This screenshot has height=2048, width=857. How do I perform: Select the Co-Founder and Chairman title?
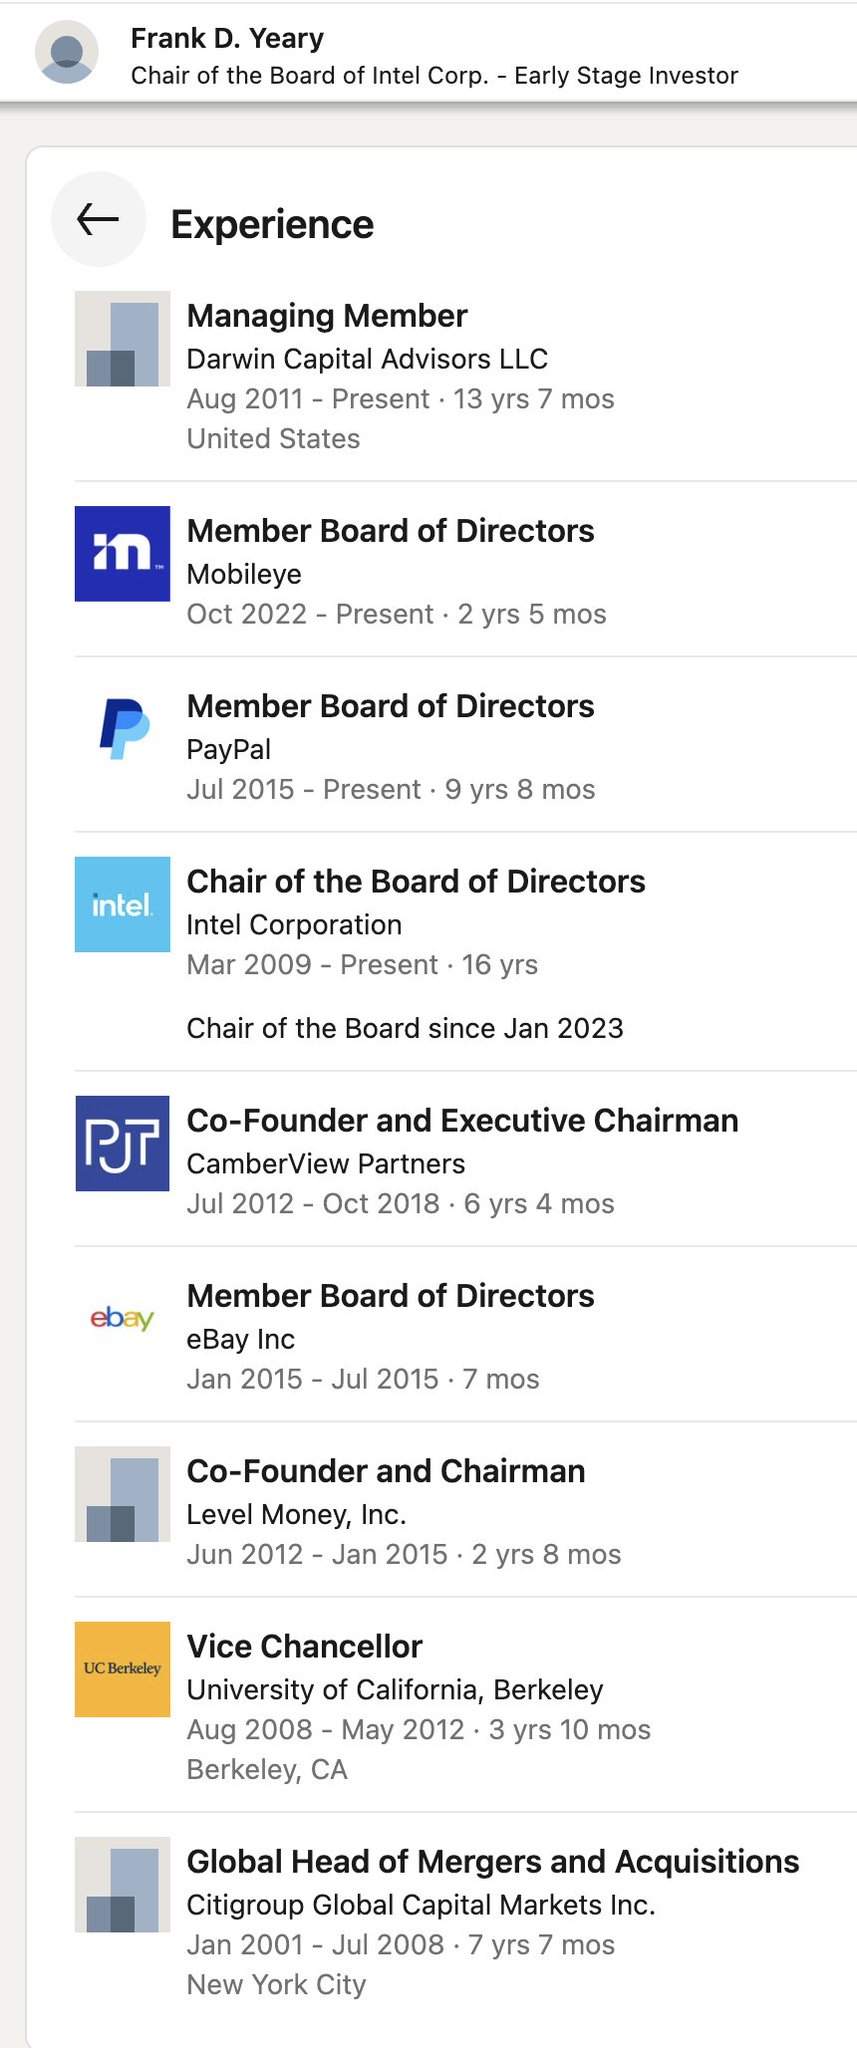point(386,1471)
